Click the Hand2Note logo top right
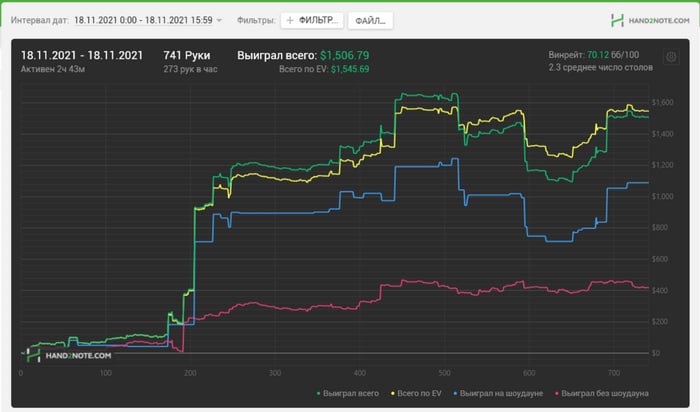Screen dimensions: 700x412 coord(650,21)
